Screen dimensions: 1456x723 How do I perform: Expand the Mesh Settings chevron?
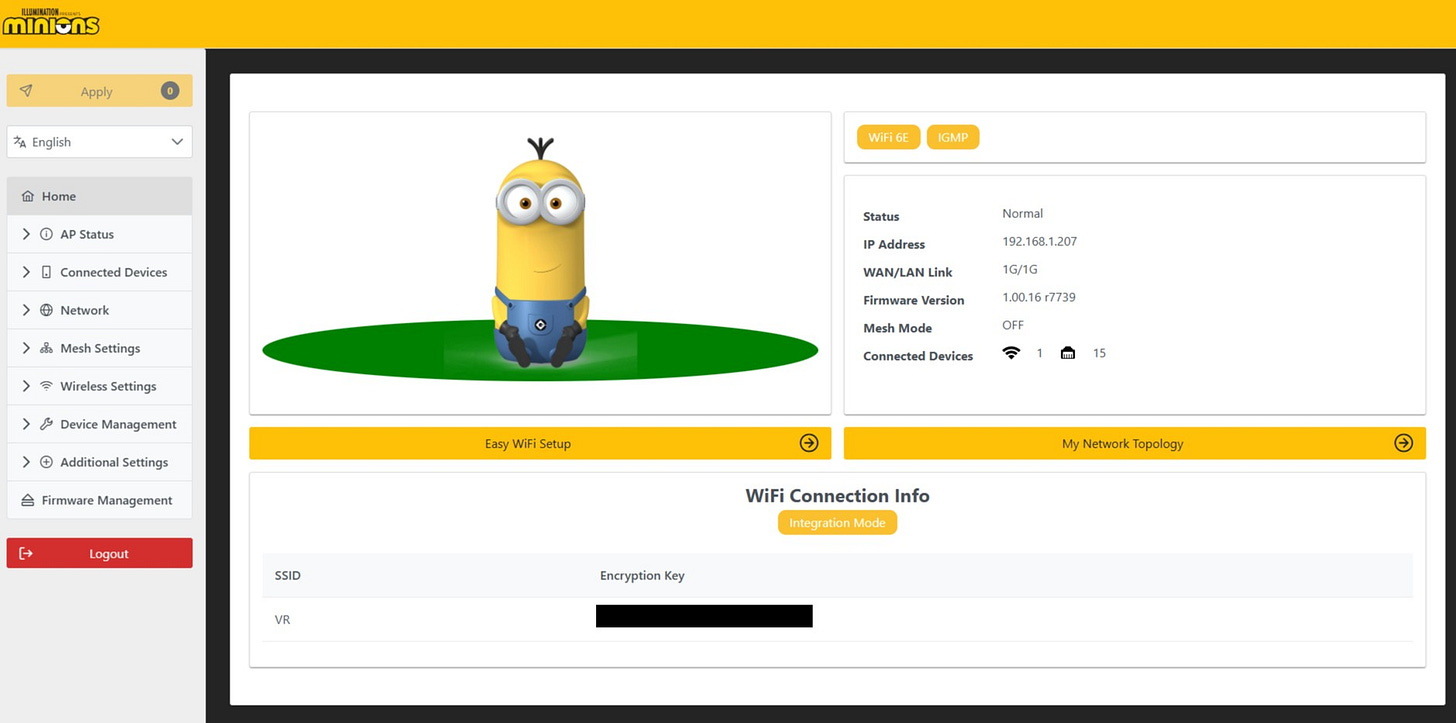[26, 348]
